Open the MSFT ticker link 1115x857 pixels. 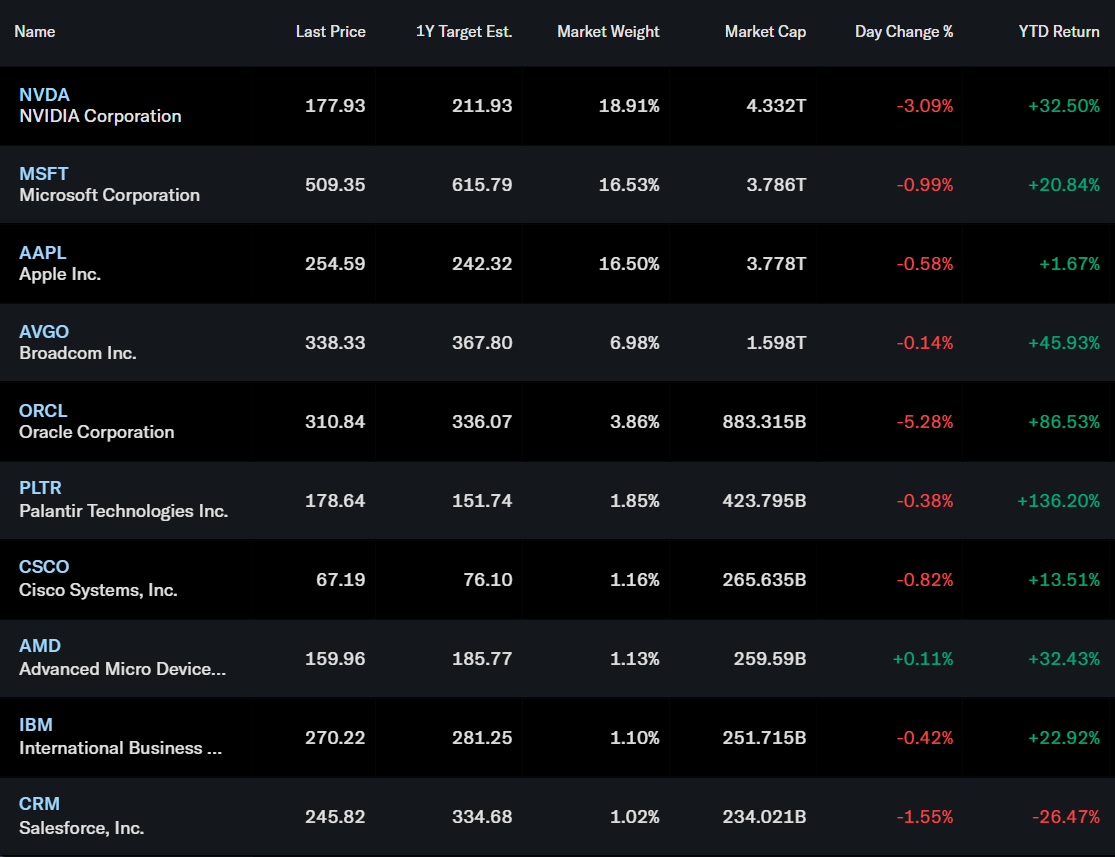[x=43, y=174]
